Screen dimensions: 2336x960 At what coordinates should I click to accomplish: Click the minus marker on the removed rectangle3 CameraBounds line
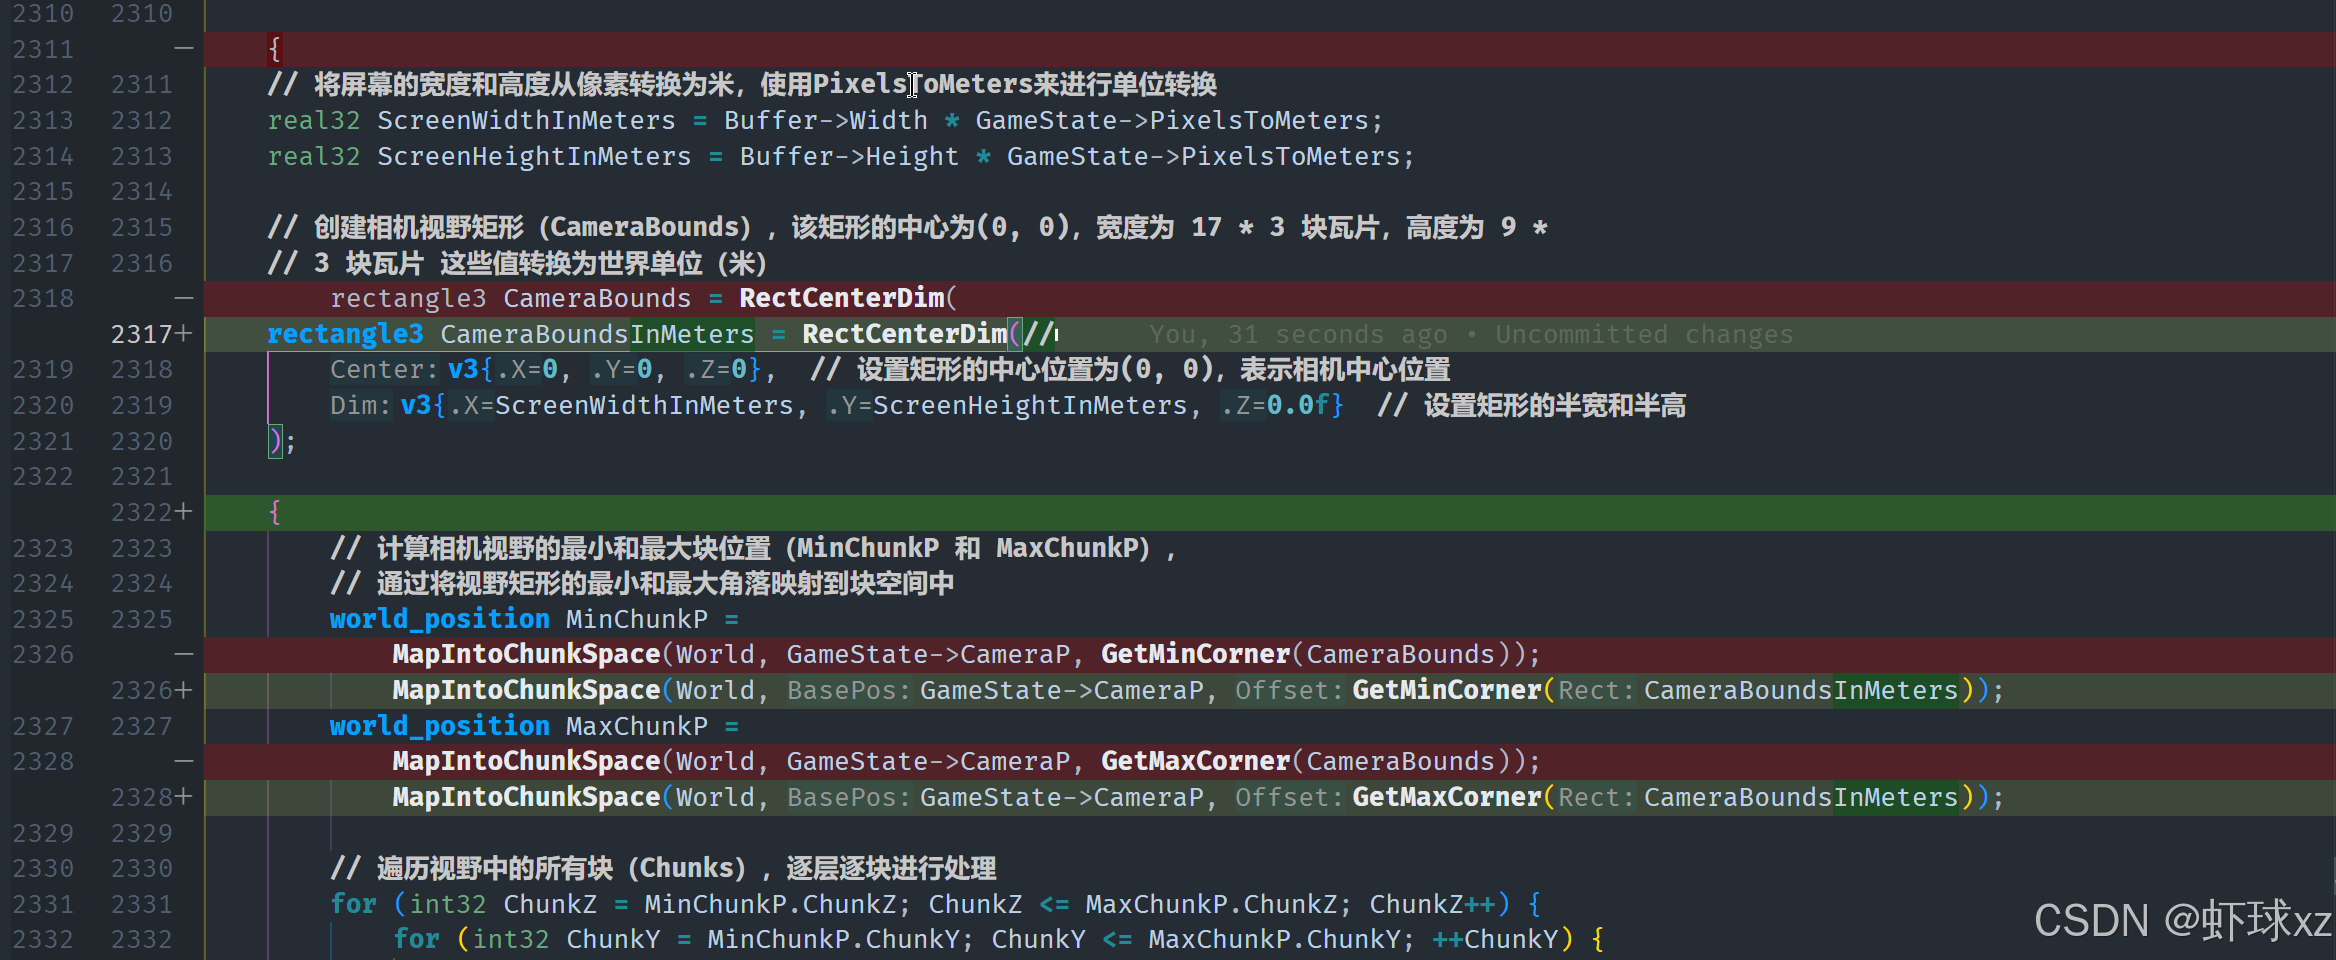pyautogui.click(x=184, y=298)
